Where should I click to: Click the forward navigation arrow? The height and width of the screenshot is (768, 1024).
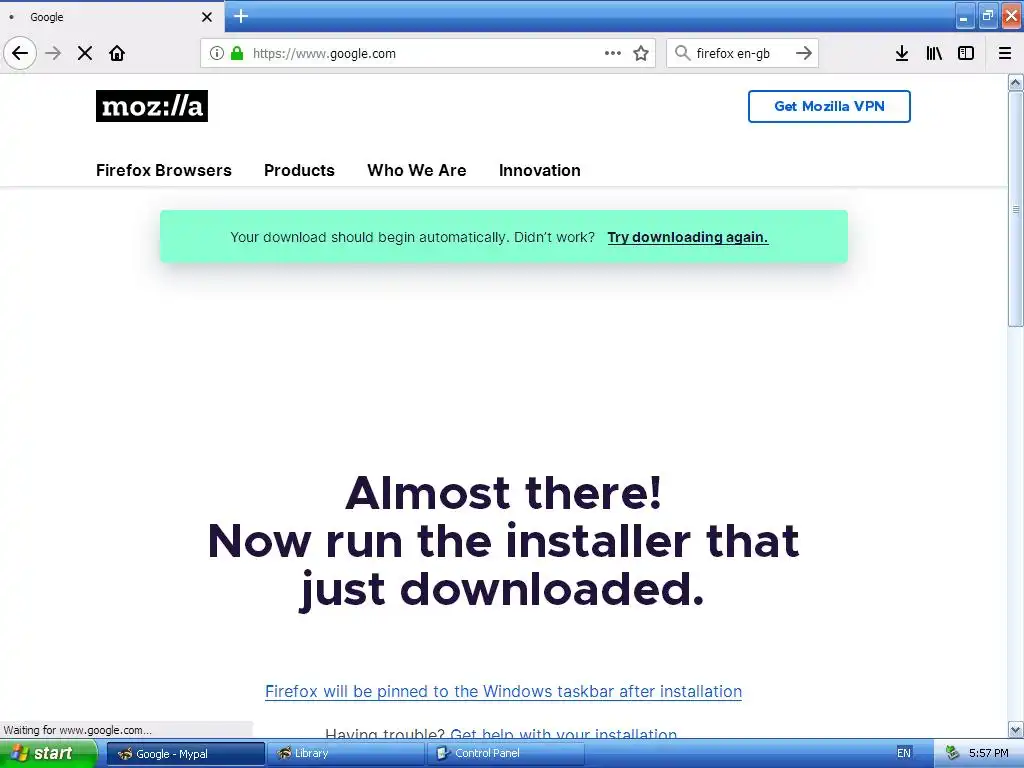click(x=53, y=53)
